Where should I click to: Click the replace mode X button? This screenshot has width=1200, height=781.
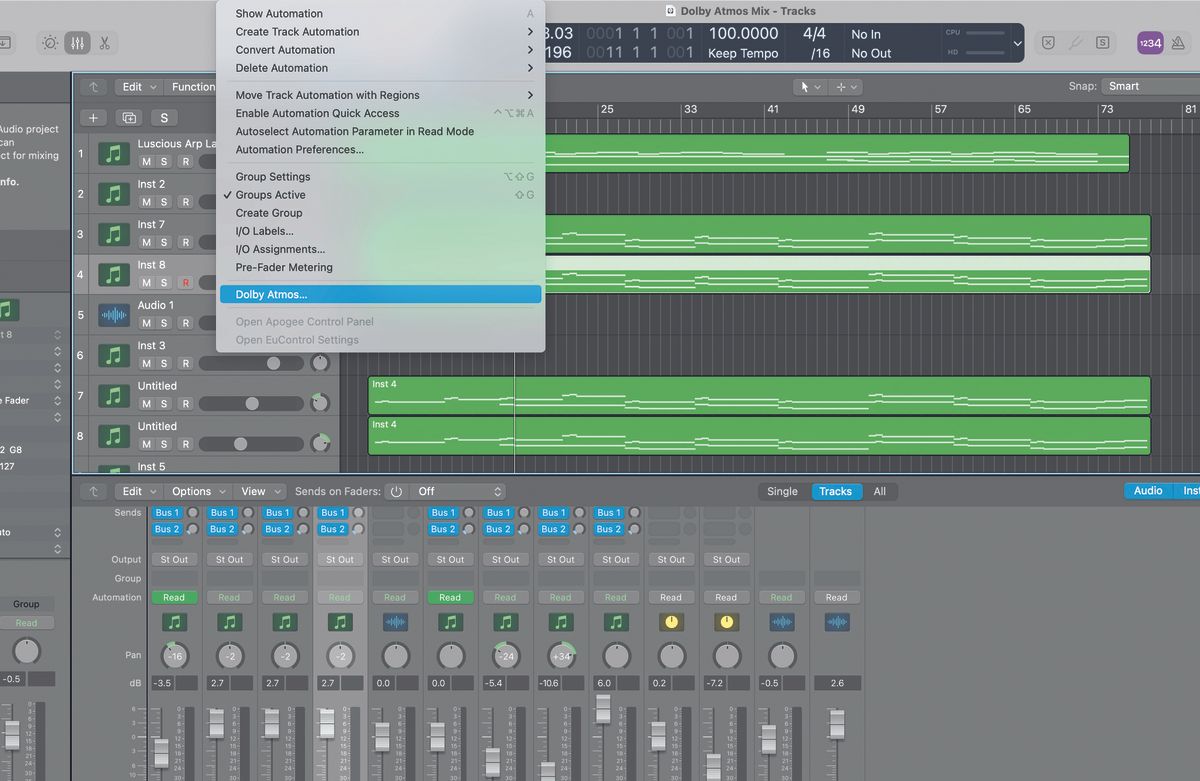(x=1048, y=43)
